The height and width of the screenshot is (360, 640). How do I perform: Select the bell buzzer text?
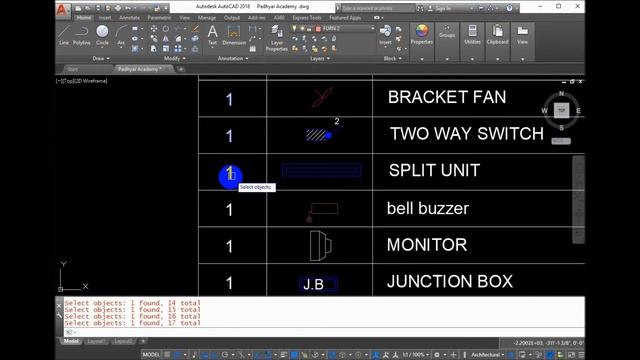[428, 209]
